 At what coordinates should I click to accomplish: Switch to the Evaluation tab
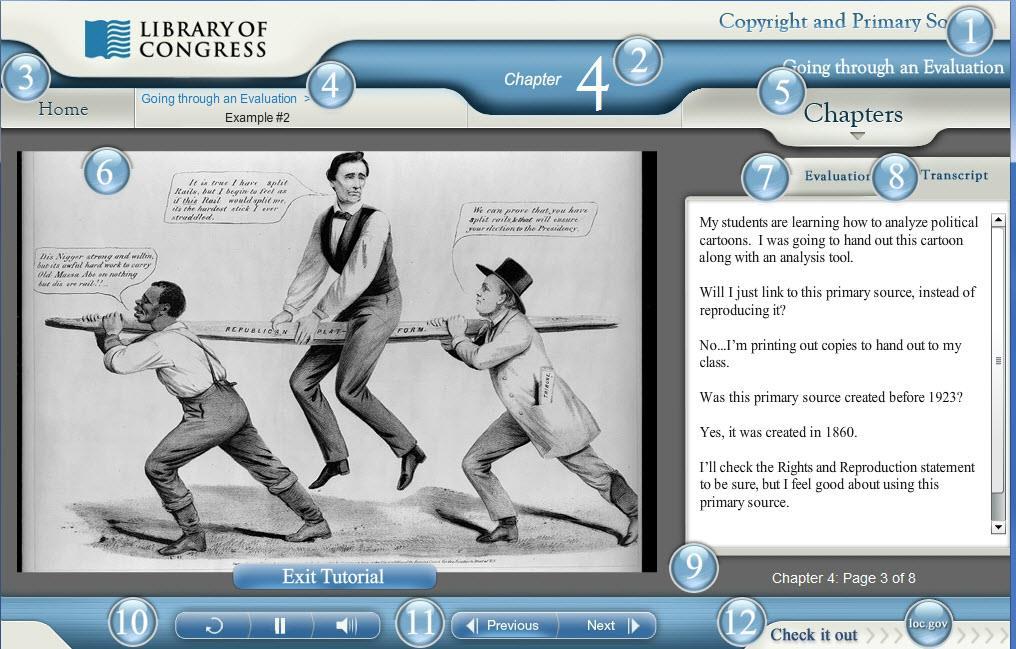838,176
